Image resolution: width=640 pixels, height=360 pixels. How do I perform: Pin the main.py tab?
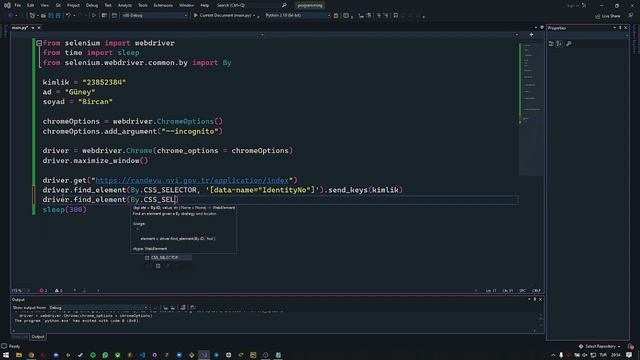point(33,28)
